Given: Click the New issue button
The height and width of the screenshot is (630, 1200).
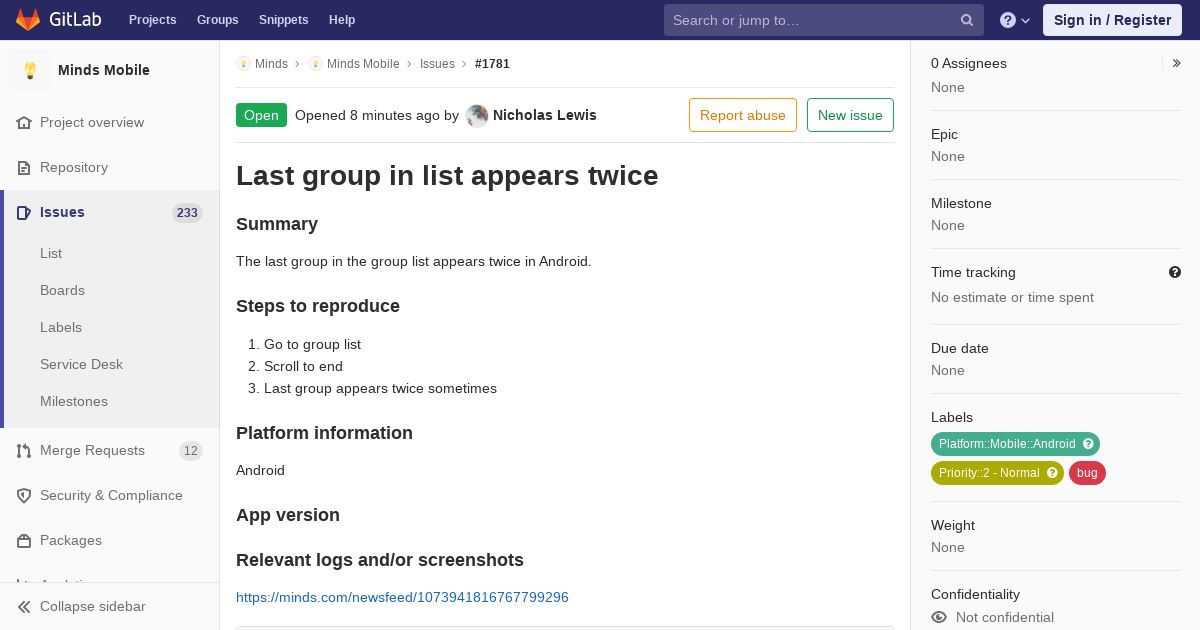Looking at the screenshot, I should [850, 115].
